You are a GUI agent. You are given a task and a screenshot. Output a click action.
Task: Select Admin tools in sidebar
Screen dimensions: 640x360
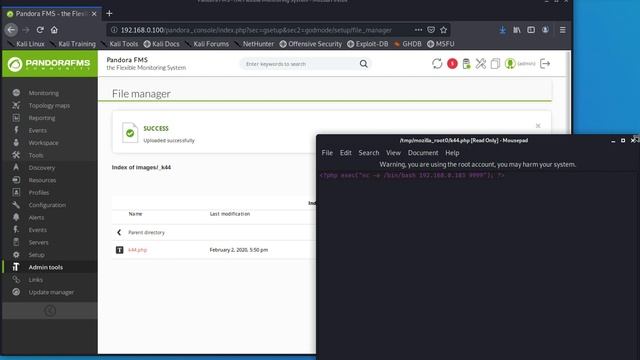pos(46,267)
